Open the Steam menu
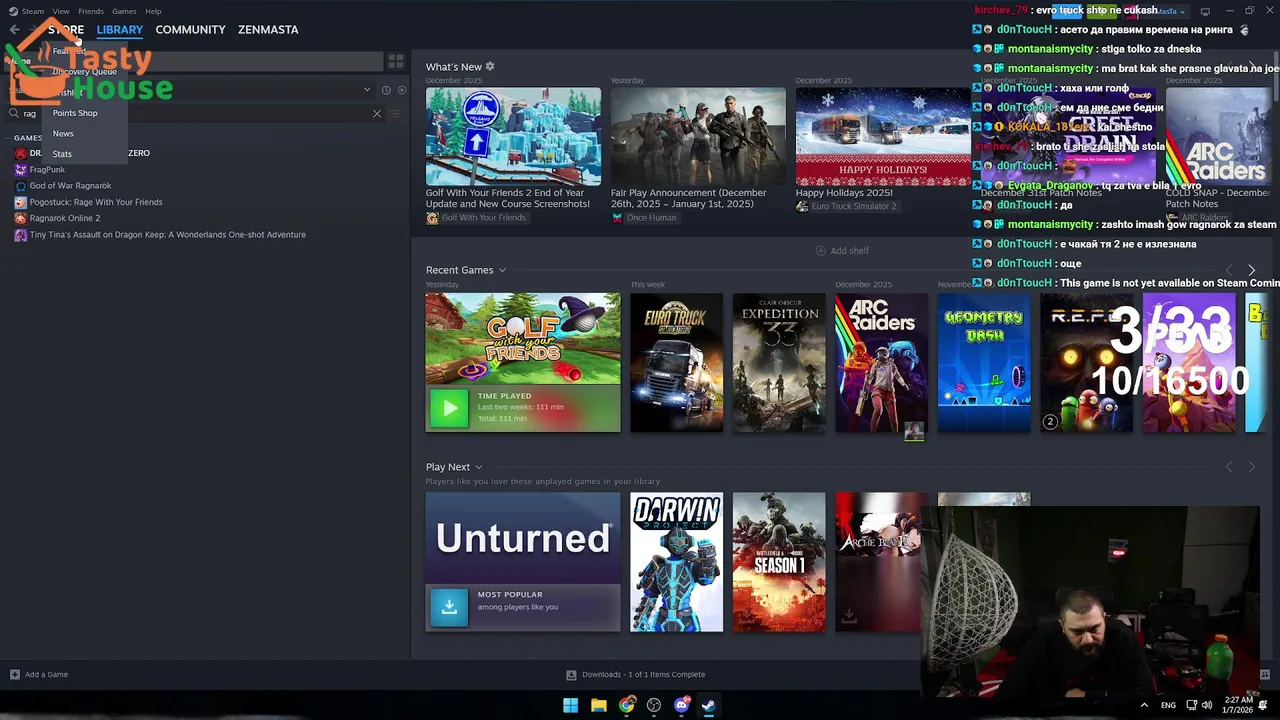This screenshot has height=720, width=1280. 32,11
